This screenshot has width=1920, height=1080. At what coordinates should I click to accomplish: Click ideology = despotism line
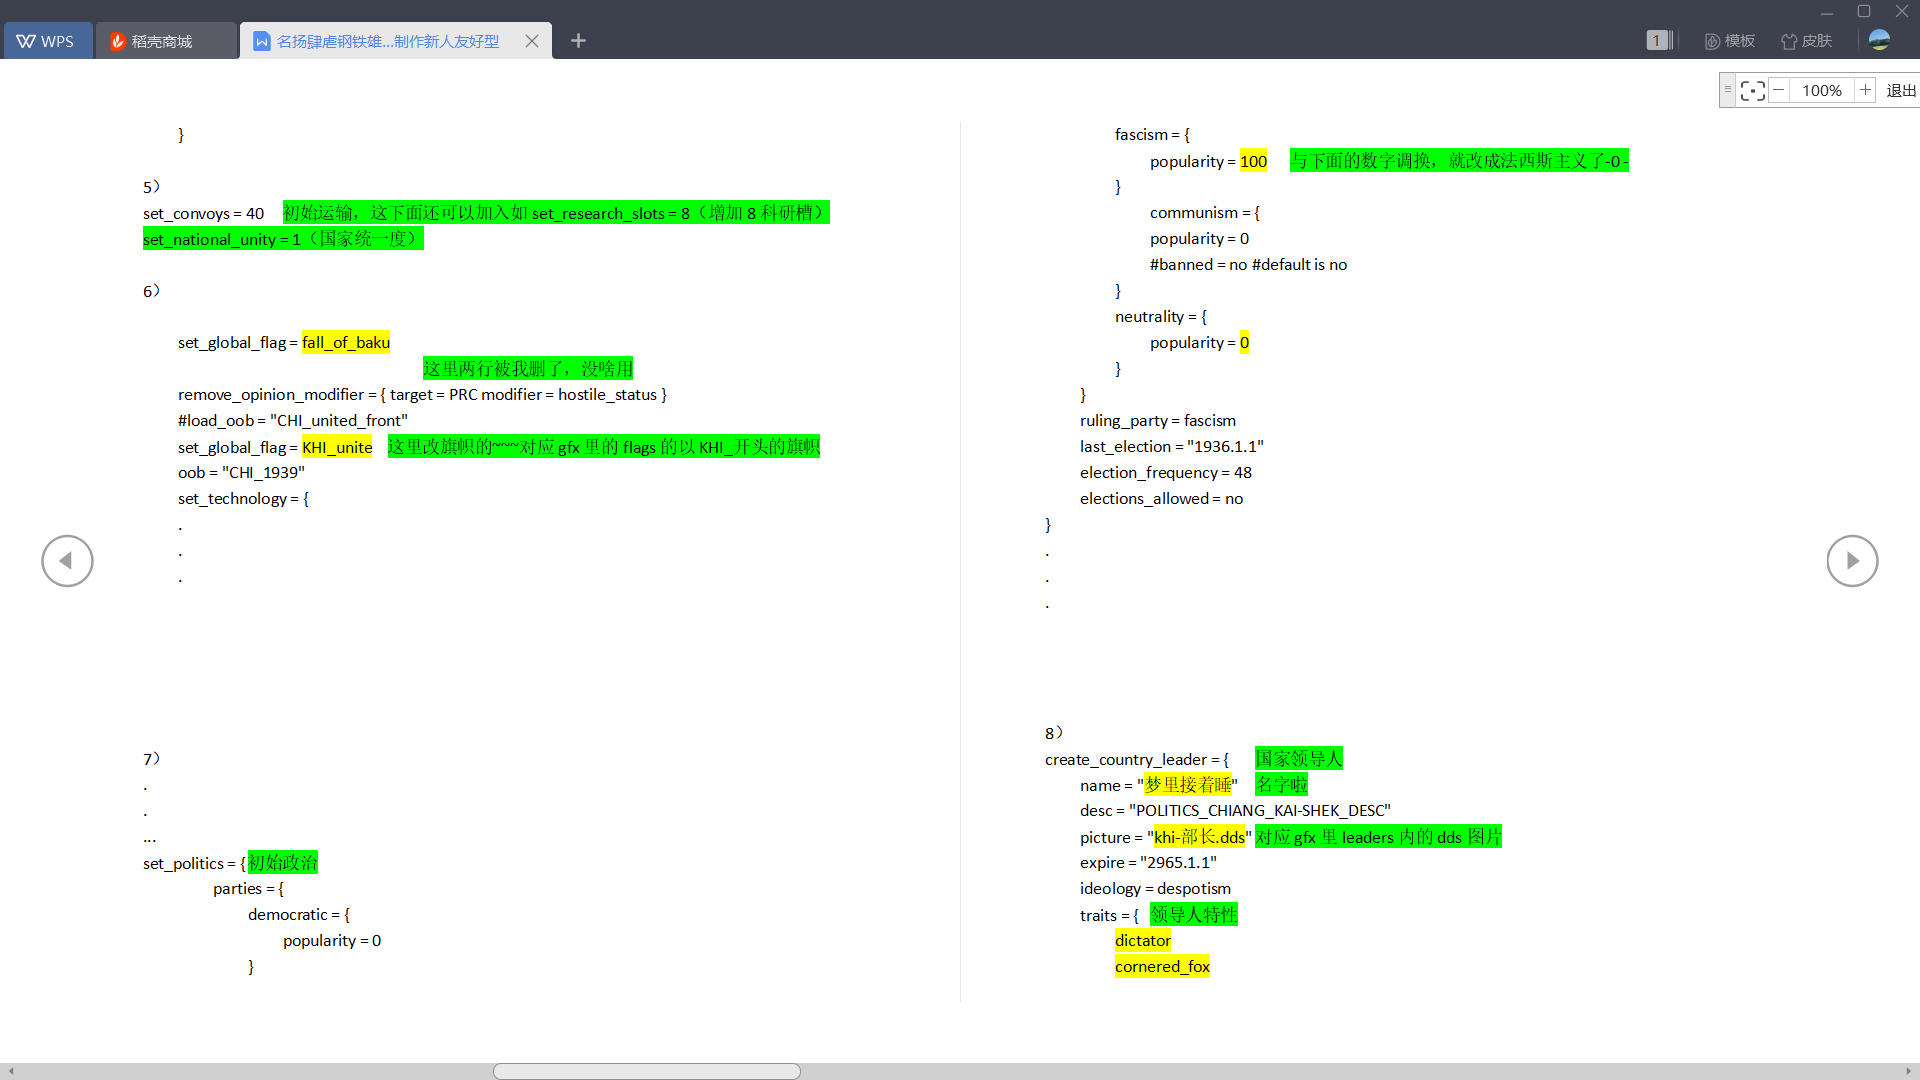pyautogui.click(x=1155, y=889)
